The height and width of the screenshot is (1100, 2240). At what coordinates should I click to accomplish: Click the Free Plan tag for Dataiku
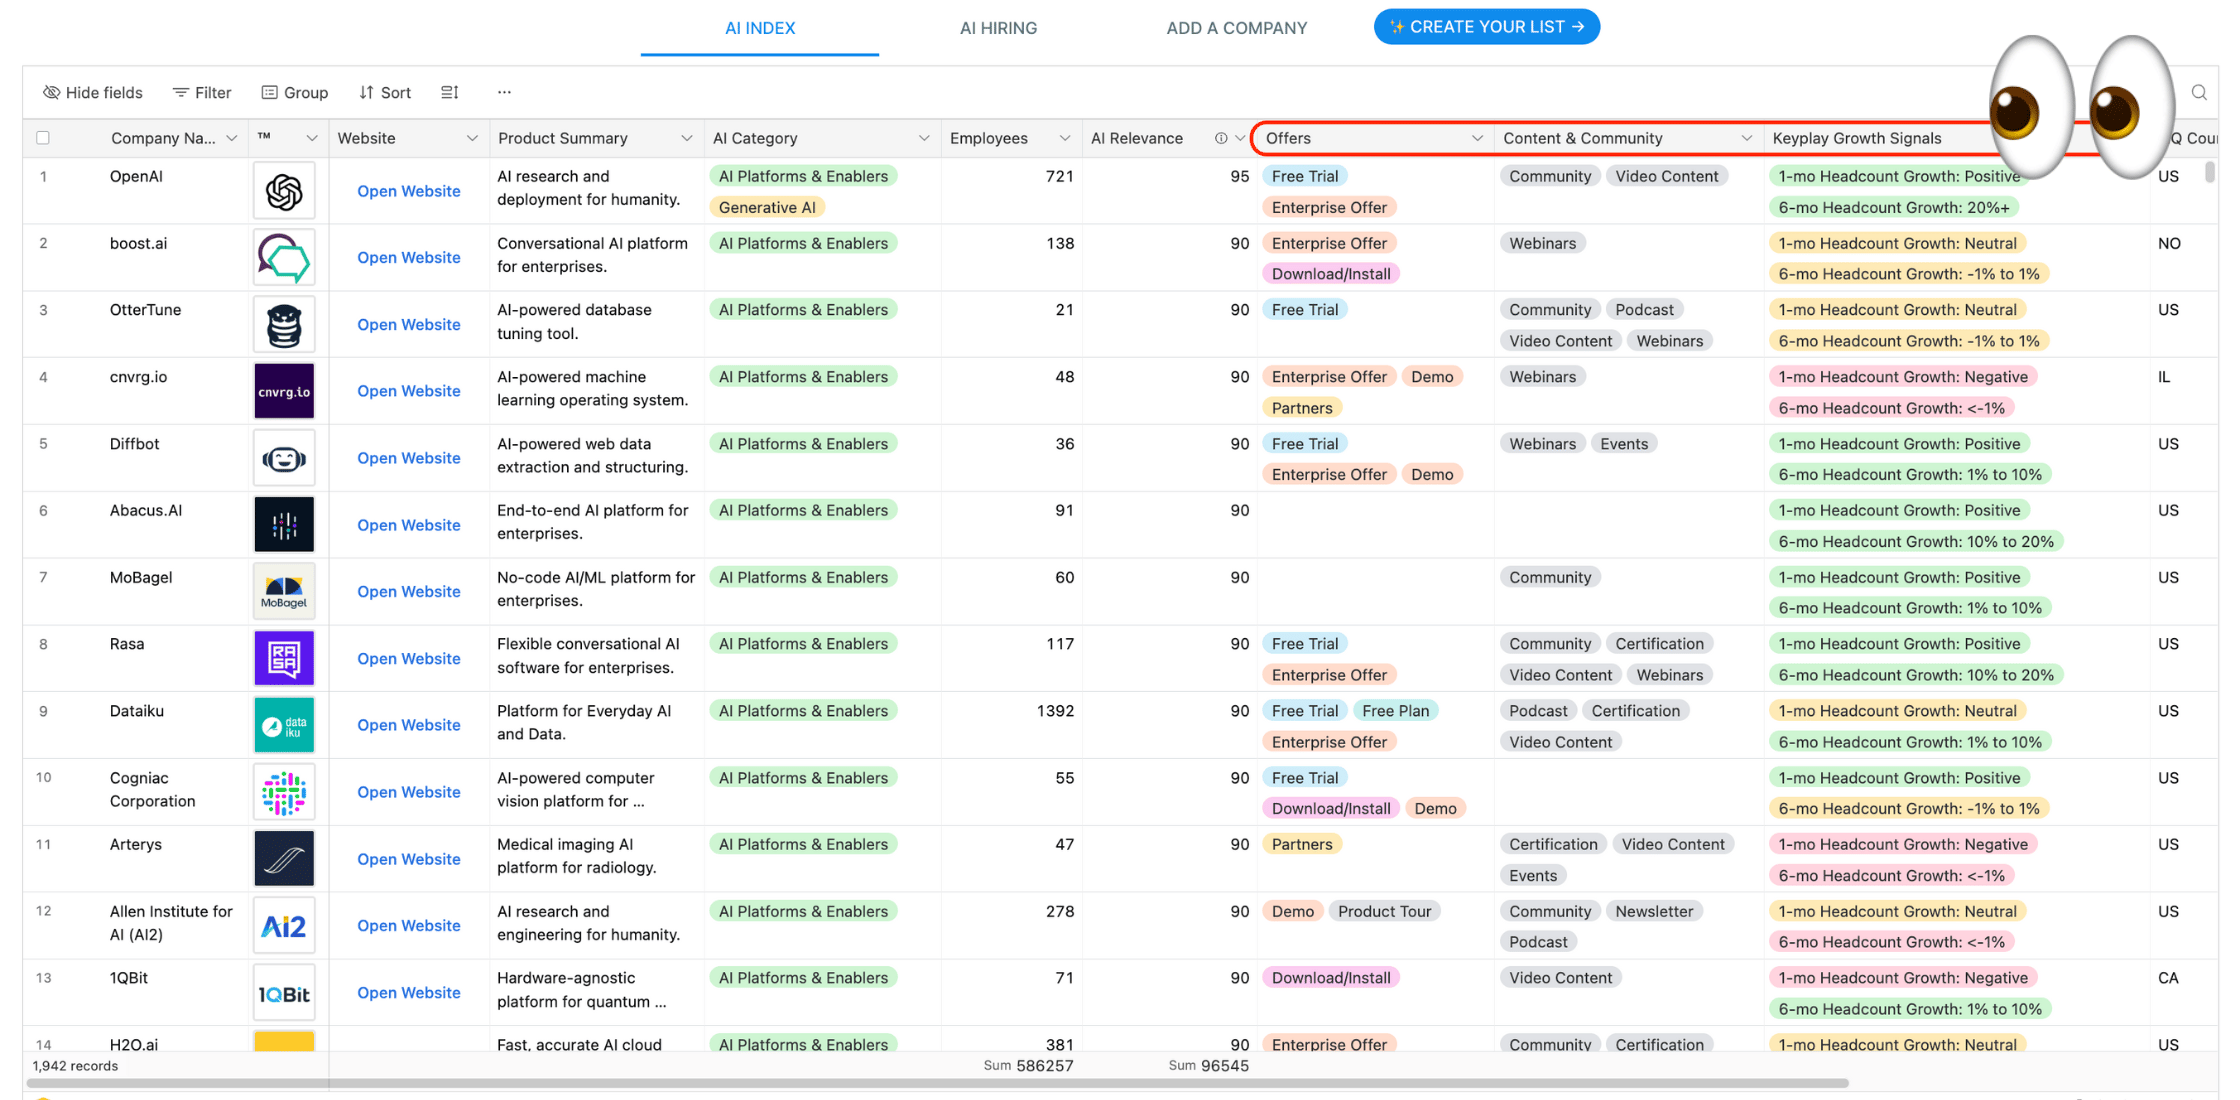point(1396,711)
